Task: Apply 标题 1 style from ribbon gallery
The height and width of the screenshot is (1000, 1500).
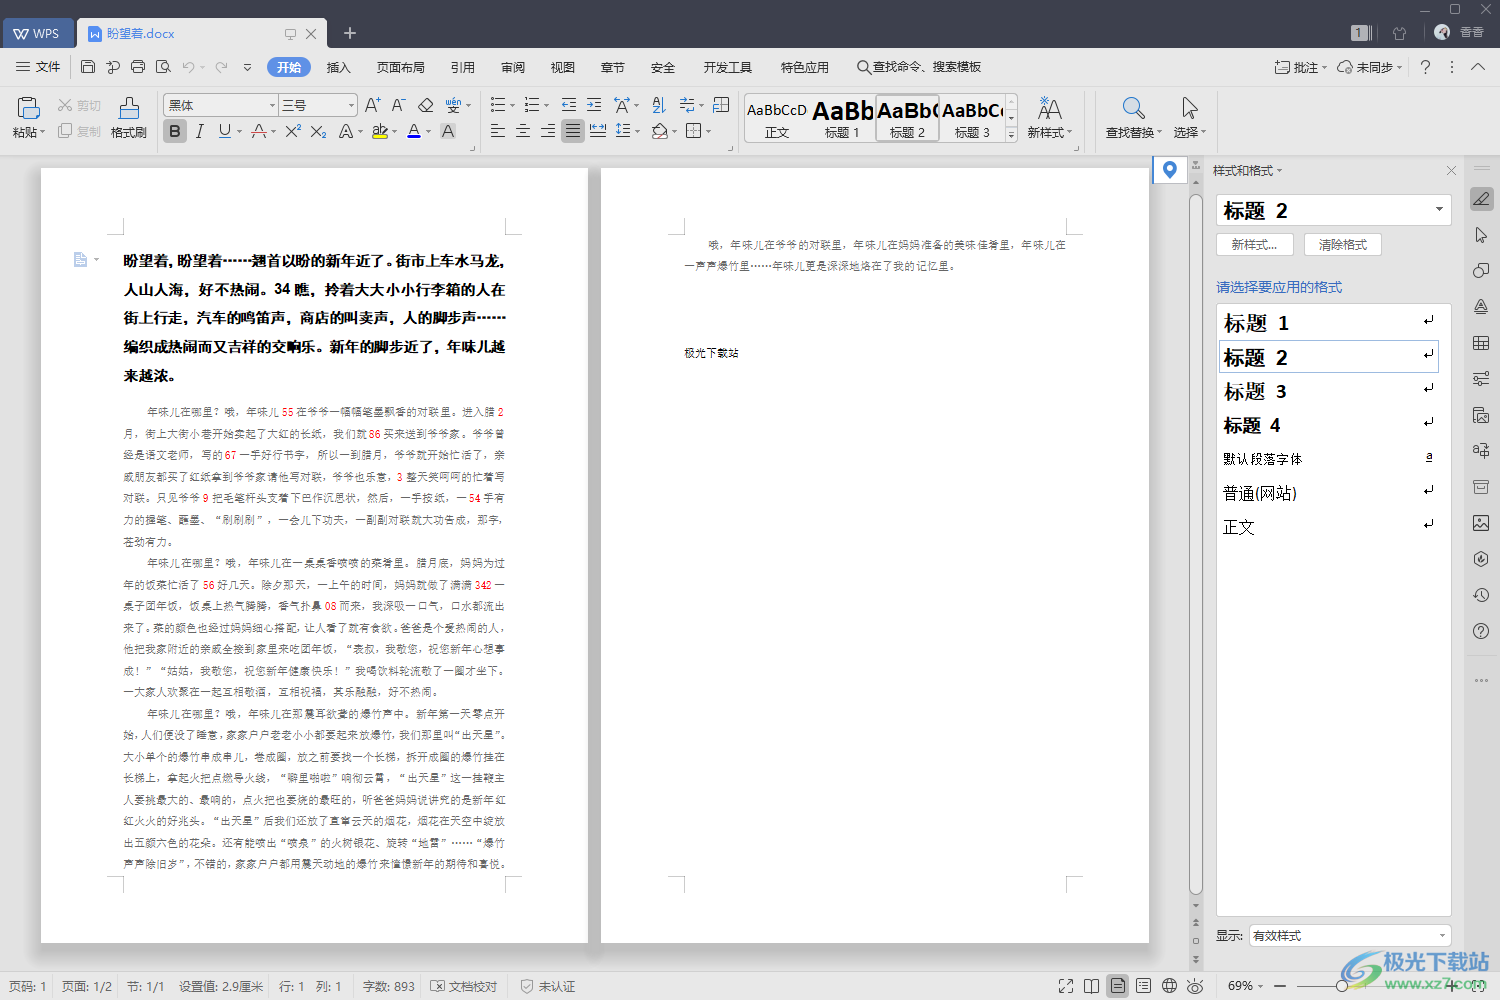Action: click(842, 118)
